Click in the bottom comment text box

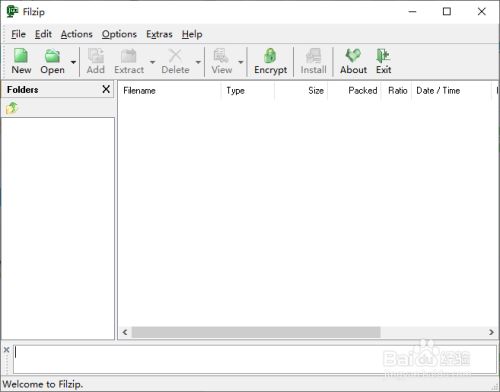(255, 359)
